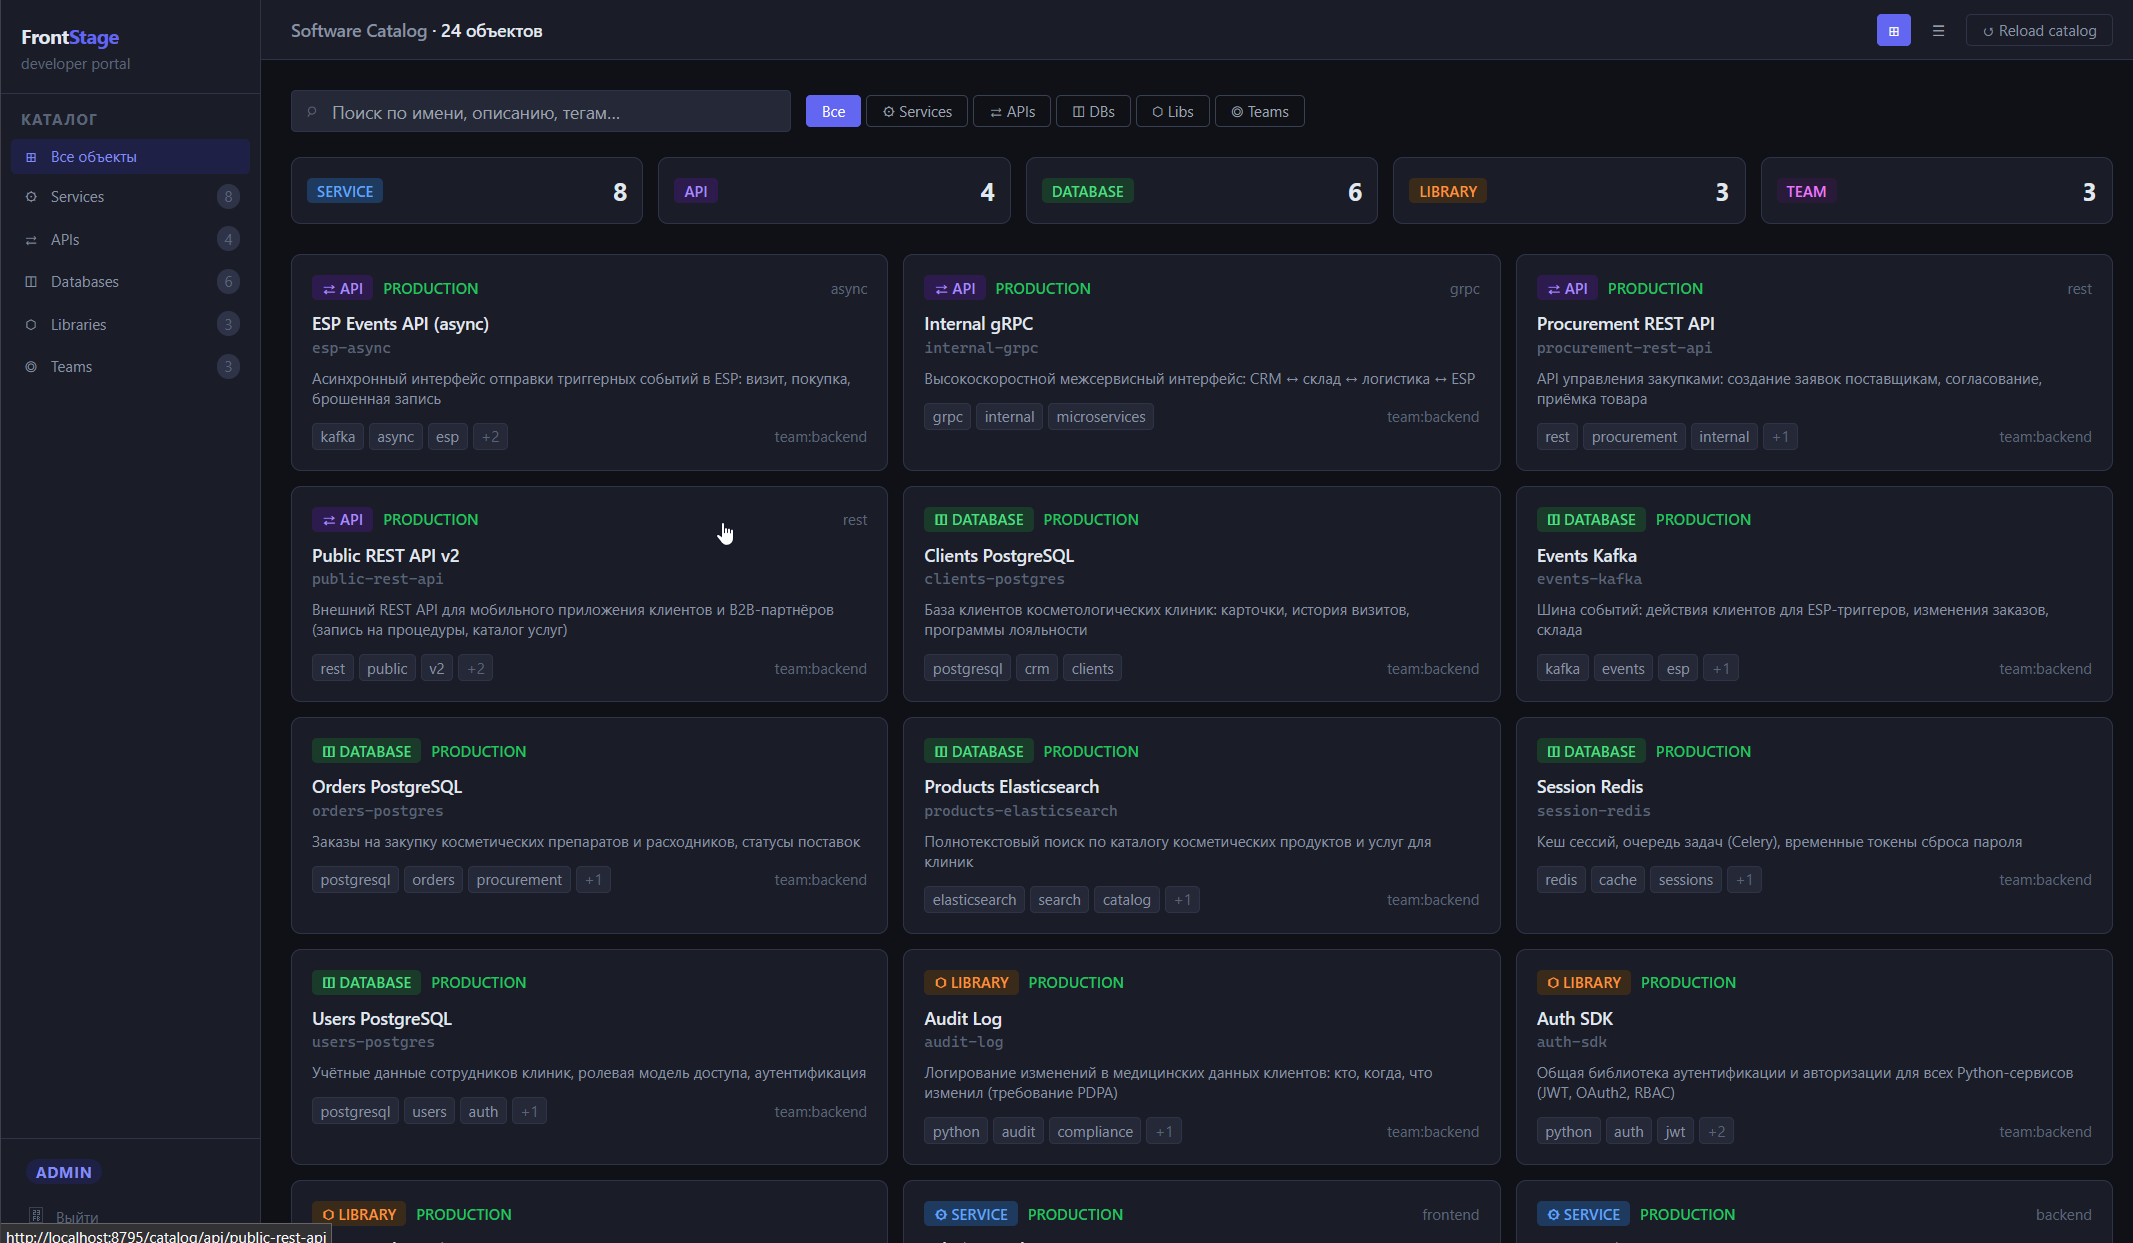Filter catalog by DBs chip

[1093, 112]
